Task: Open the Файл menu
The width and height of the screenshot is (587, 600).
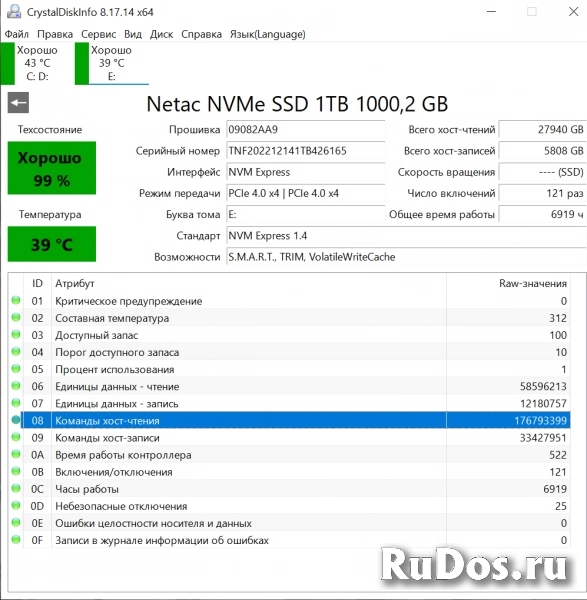Action: [x=16, y=34]
